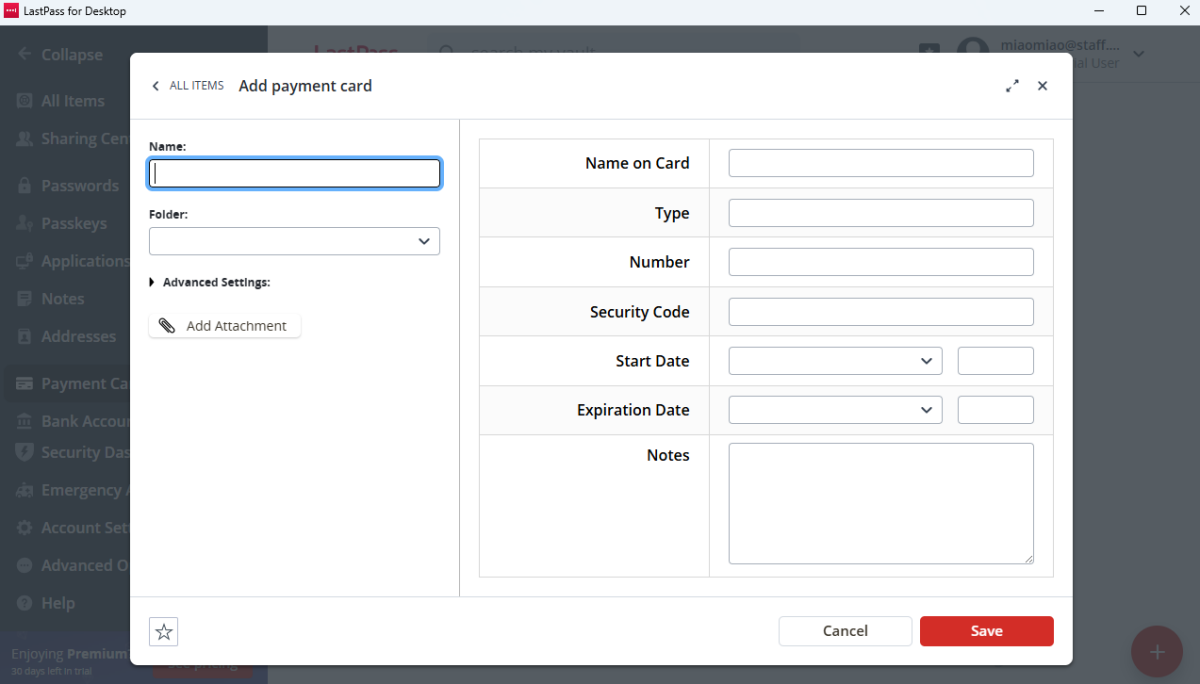Click inside the Notes text area
Screen dimensions: 1200x684
(x=880, y=504)
